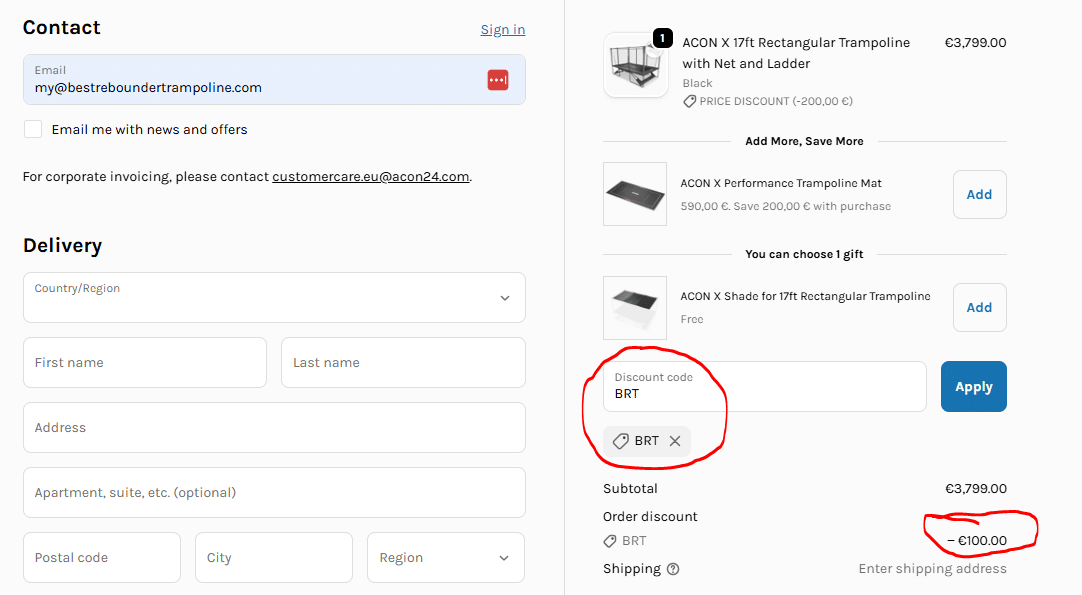Remove the BRT discount code with the X
This screenshot has width=1082, height=595.
click(x=675, y=441)
